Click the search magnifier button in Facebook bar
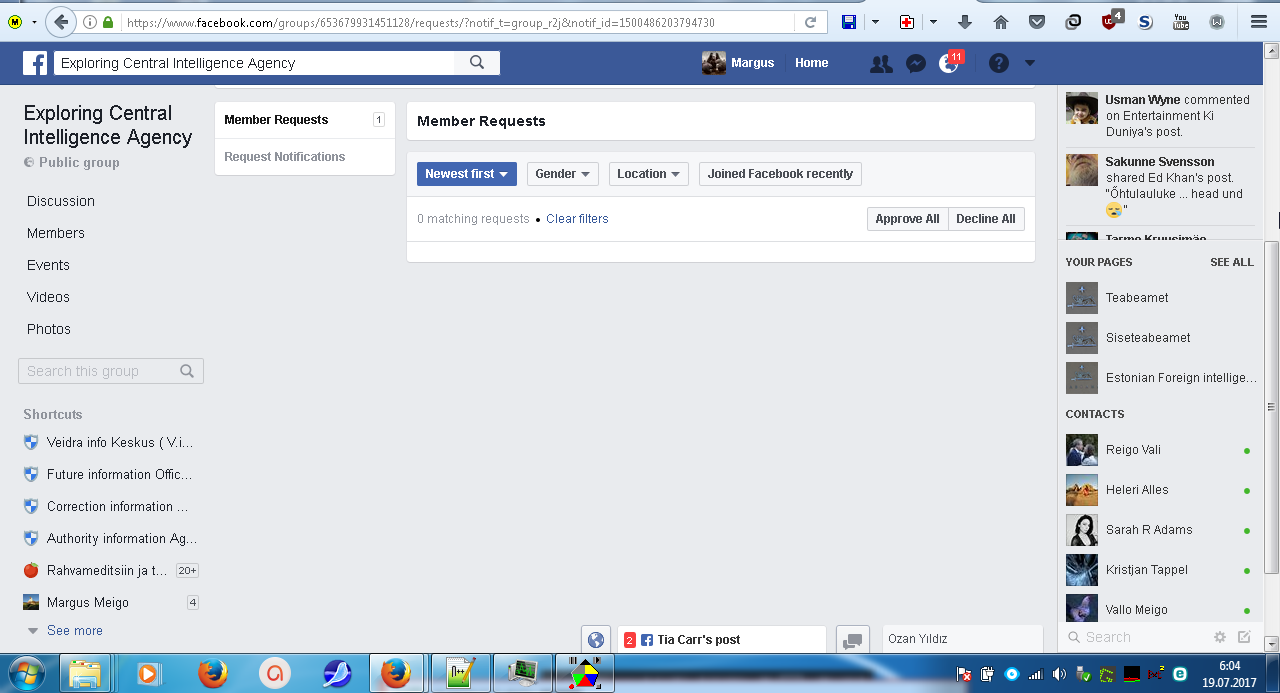The width and height of the screenshot is (1280, 693). 477,63
